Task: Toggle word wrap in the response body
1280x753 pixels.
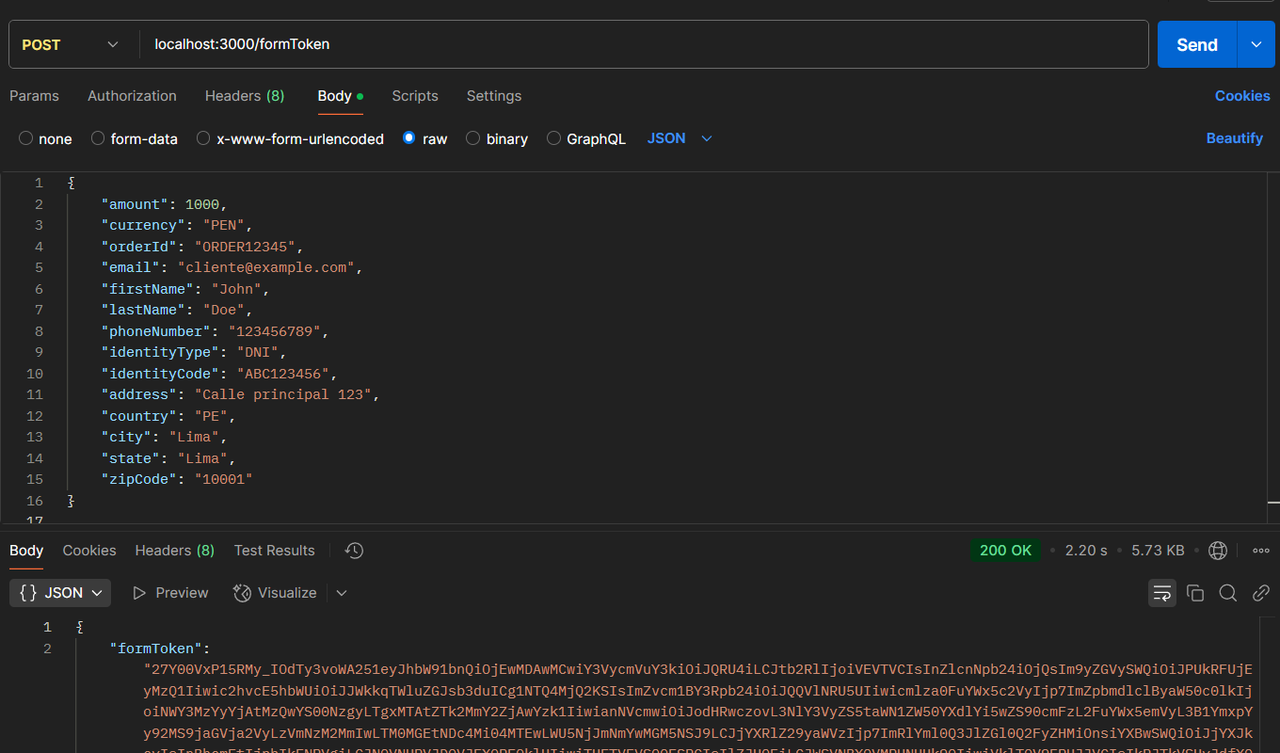Action: point(1162,592)
